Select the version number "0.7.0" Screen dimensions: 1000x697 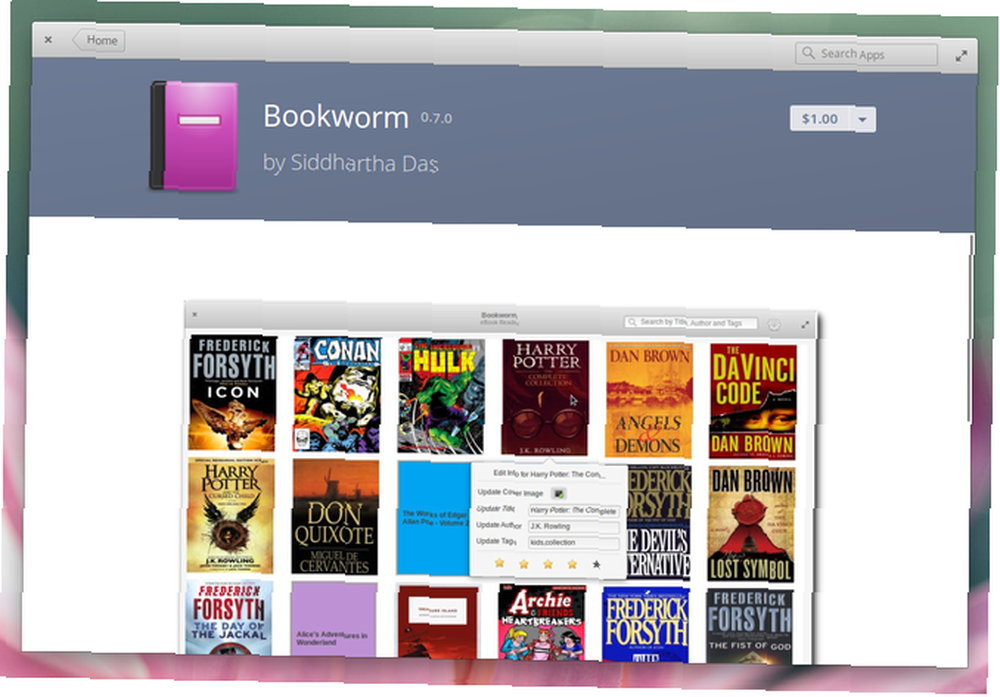tap(436, 118)
